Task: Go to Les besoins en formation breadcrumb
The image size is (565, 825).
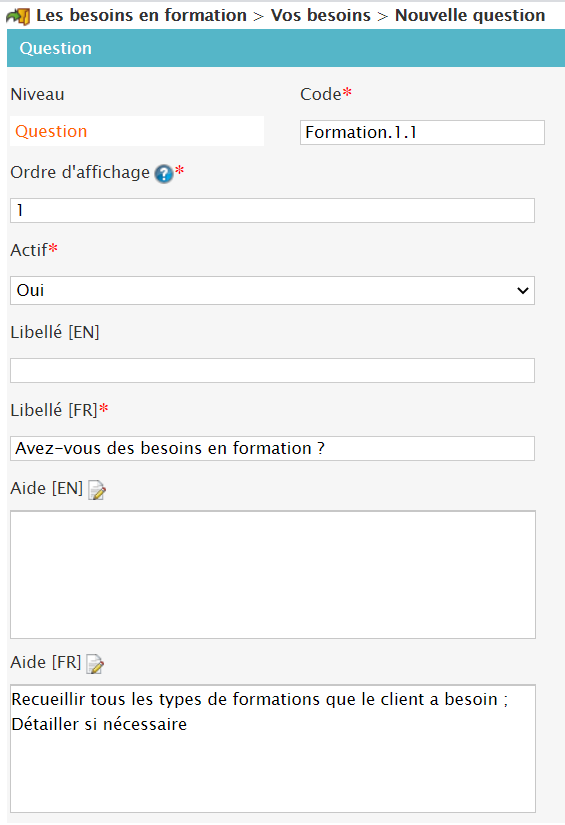Action: pos(142,16)
